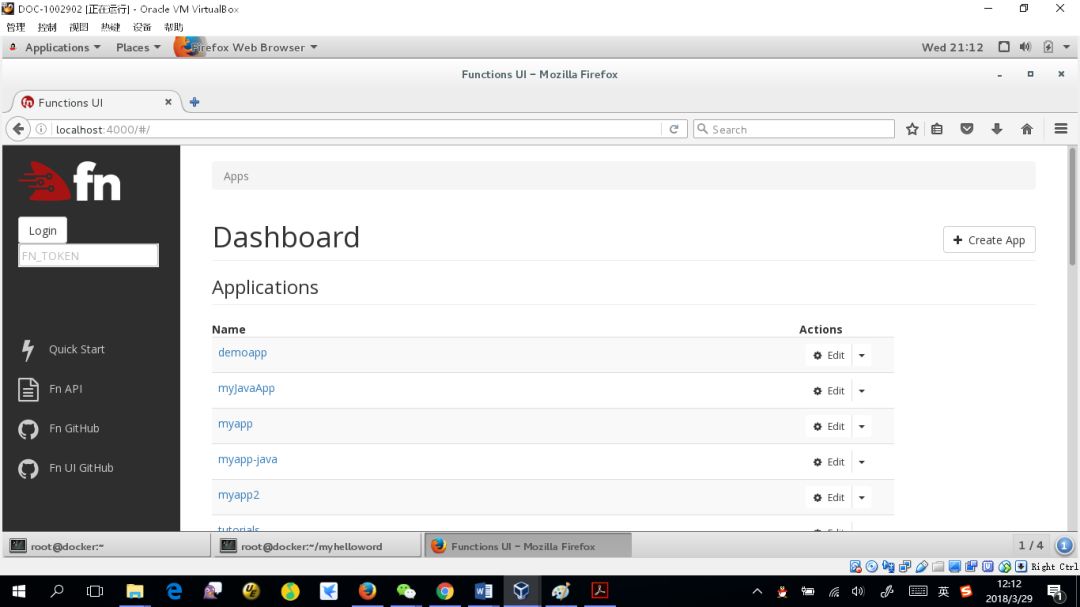Image resolution: width=1080 pixels, height=607 pixels.
Task: Go back with Firefox back arrow
Action: pyautogui.click(x=19, y=129)
